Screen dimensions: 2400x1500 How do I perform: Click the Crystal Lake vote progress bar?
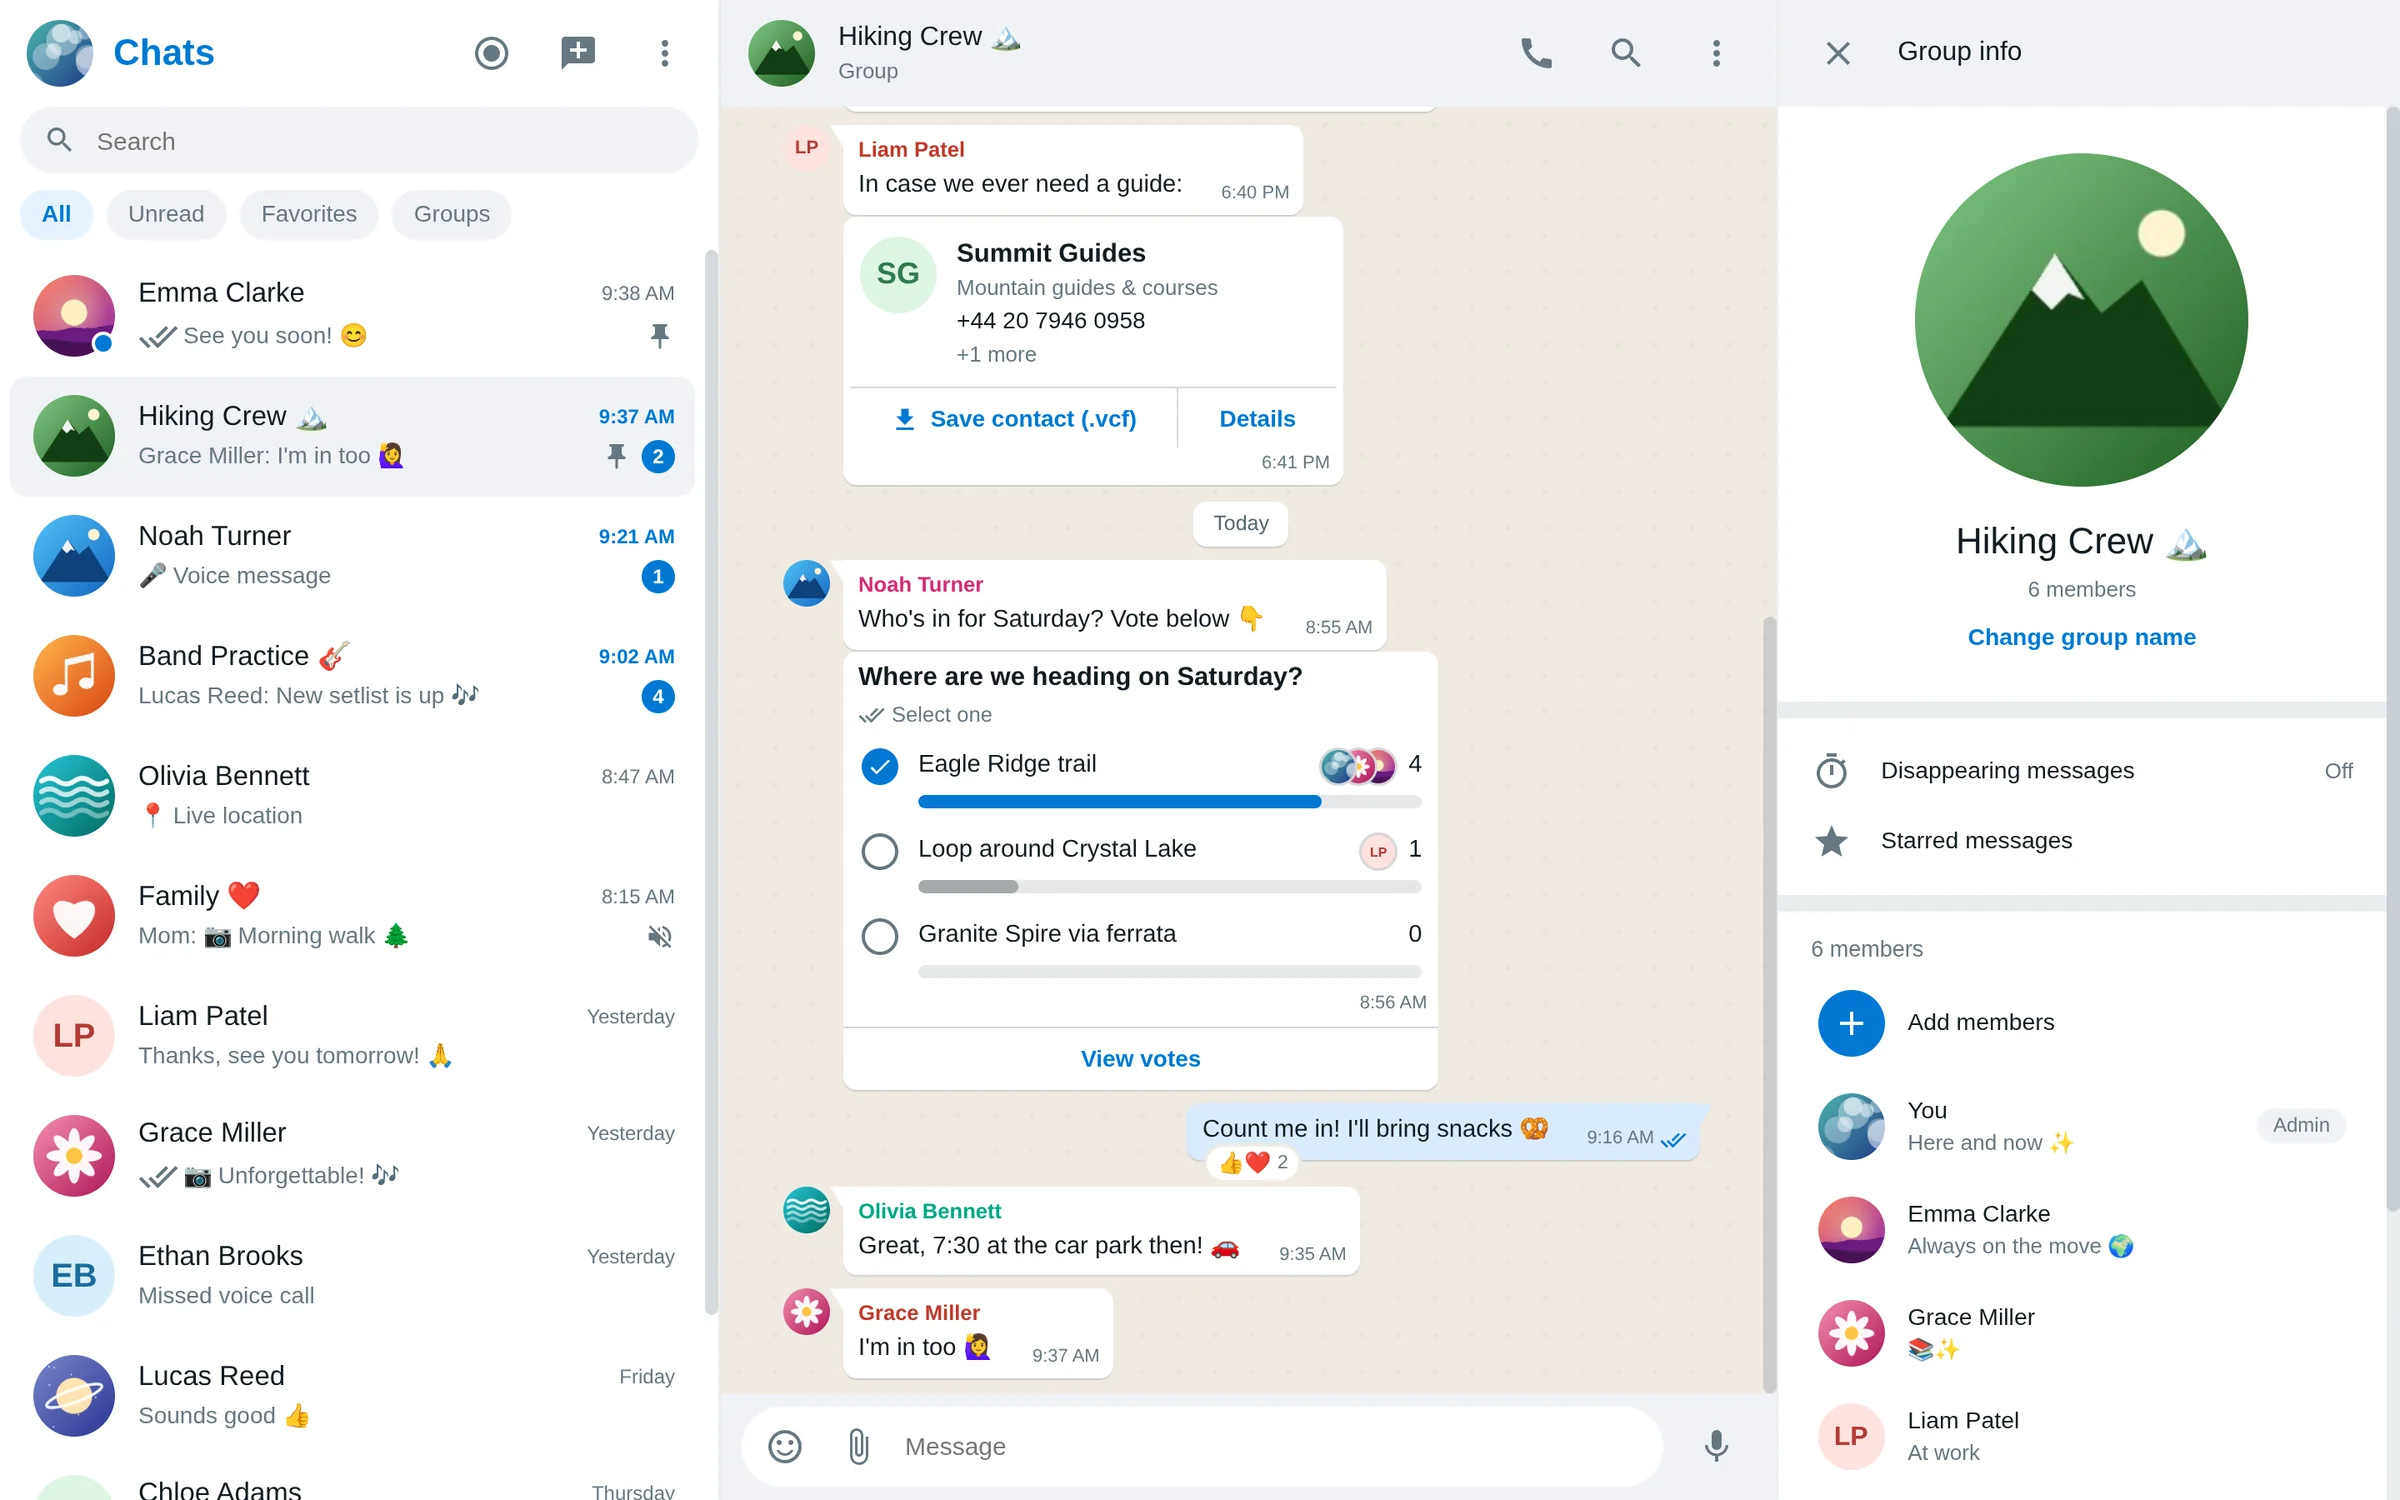pos(1169,886)
